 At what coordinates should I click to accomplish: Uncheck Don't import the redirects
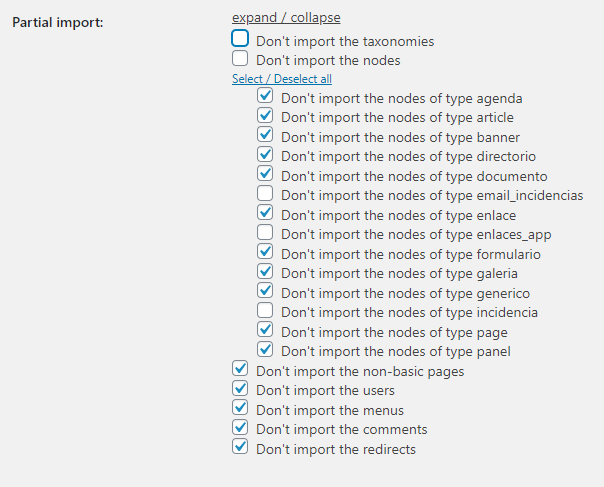click(x=240, y=448)
